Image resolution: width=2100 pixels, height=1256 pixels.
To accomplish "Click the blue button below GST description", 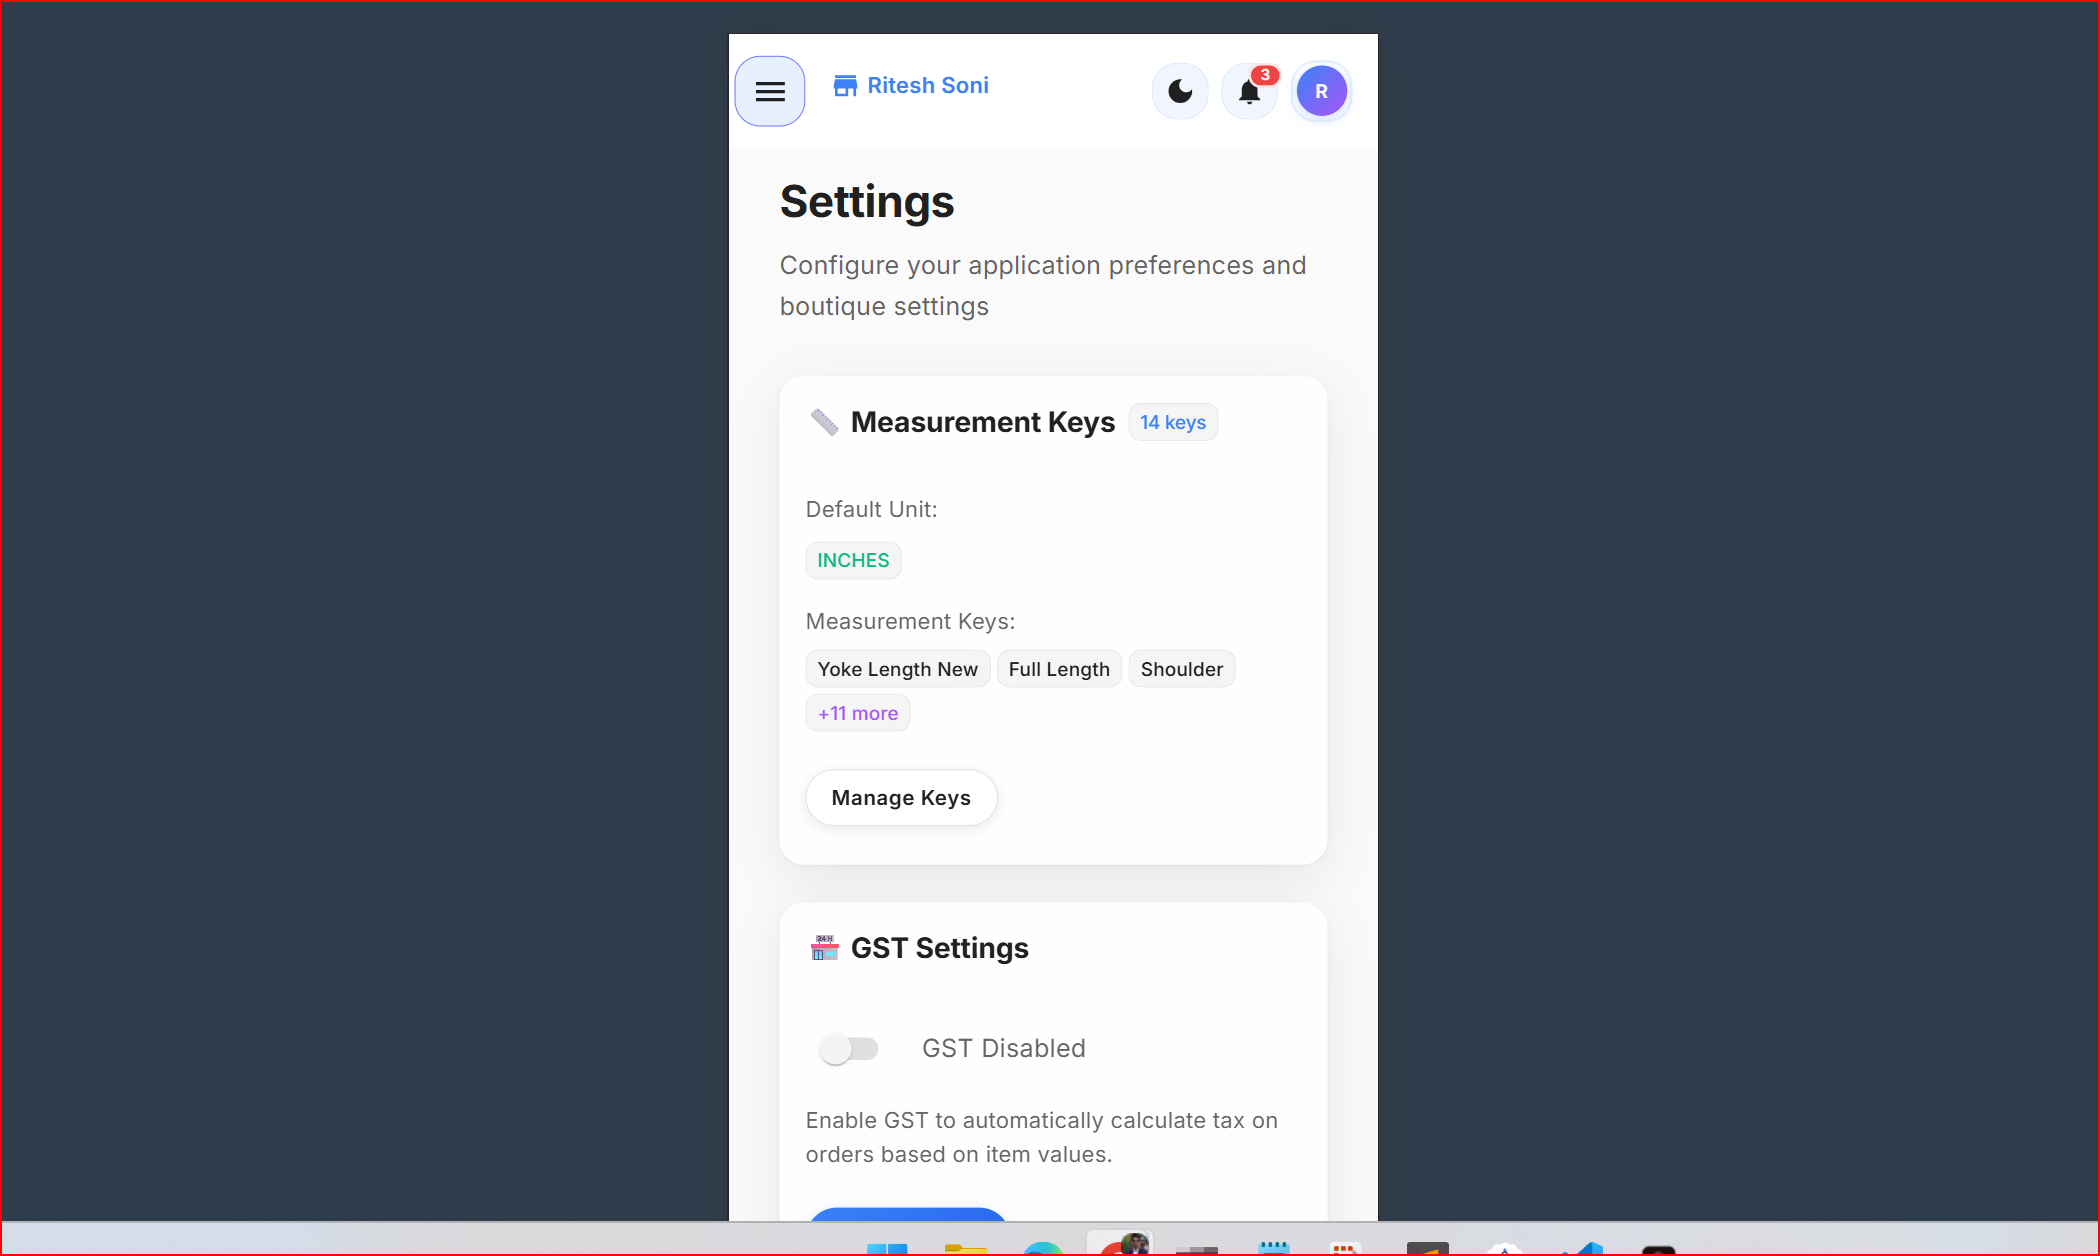I will pos(906,1214).
